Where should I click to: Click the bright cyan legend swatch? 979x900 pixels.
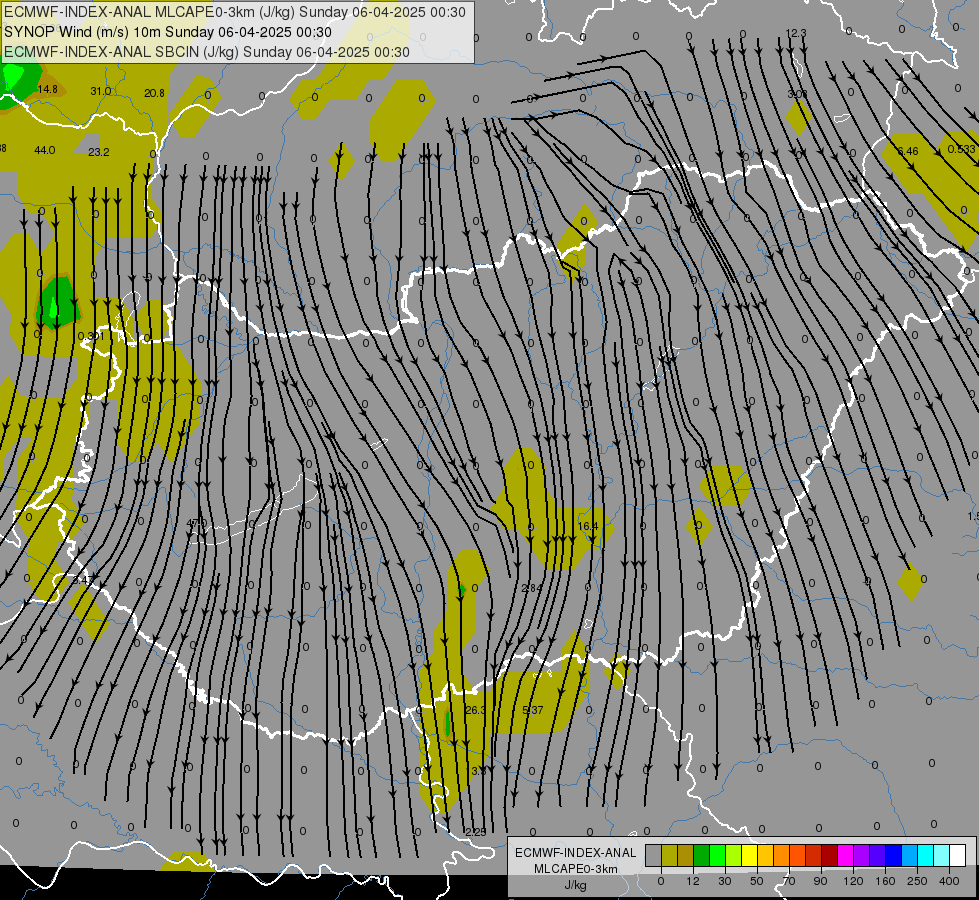[x=925, y=855]
